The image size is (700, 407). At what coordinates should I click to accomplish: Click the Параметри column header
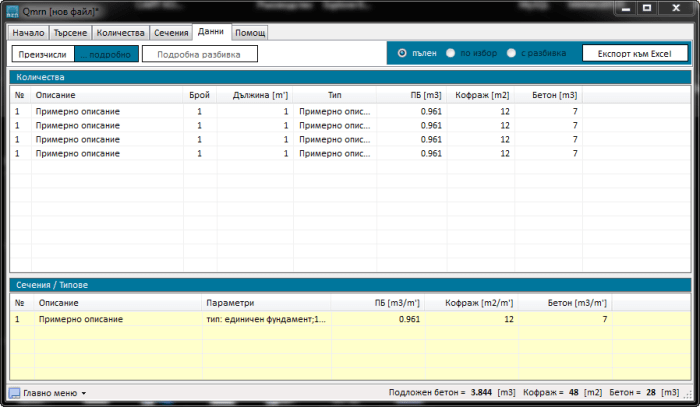231,302
